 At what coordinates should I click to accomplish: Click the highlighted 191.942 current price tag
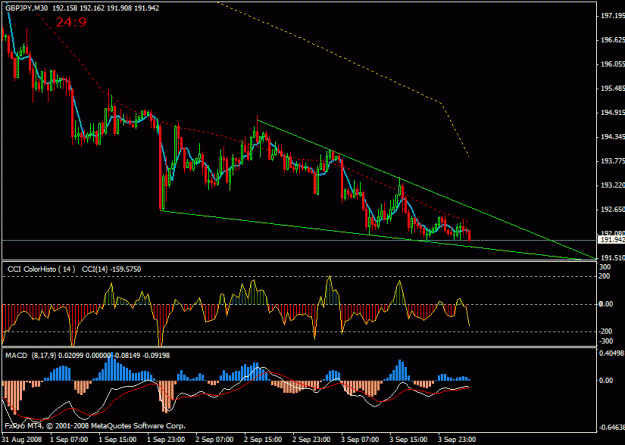tap(611, 240)
